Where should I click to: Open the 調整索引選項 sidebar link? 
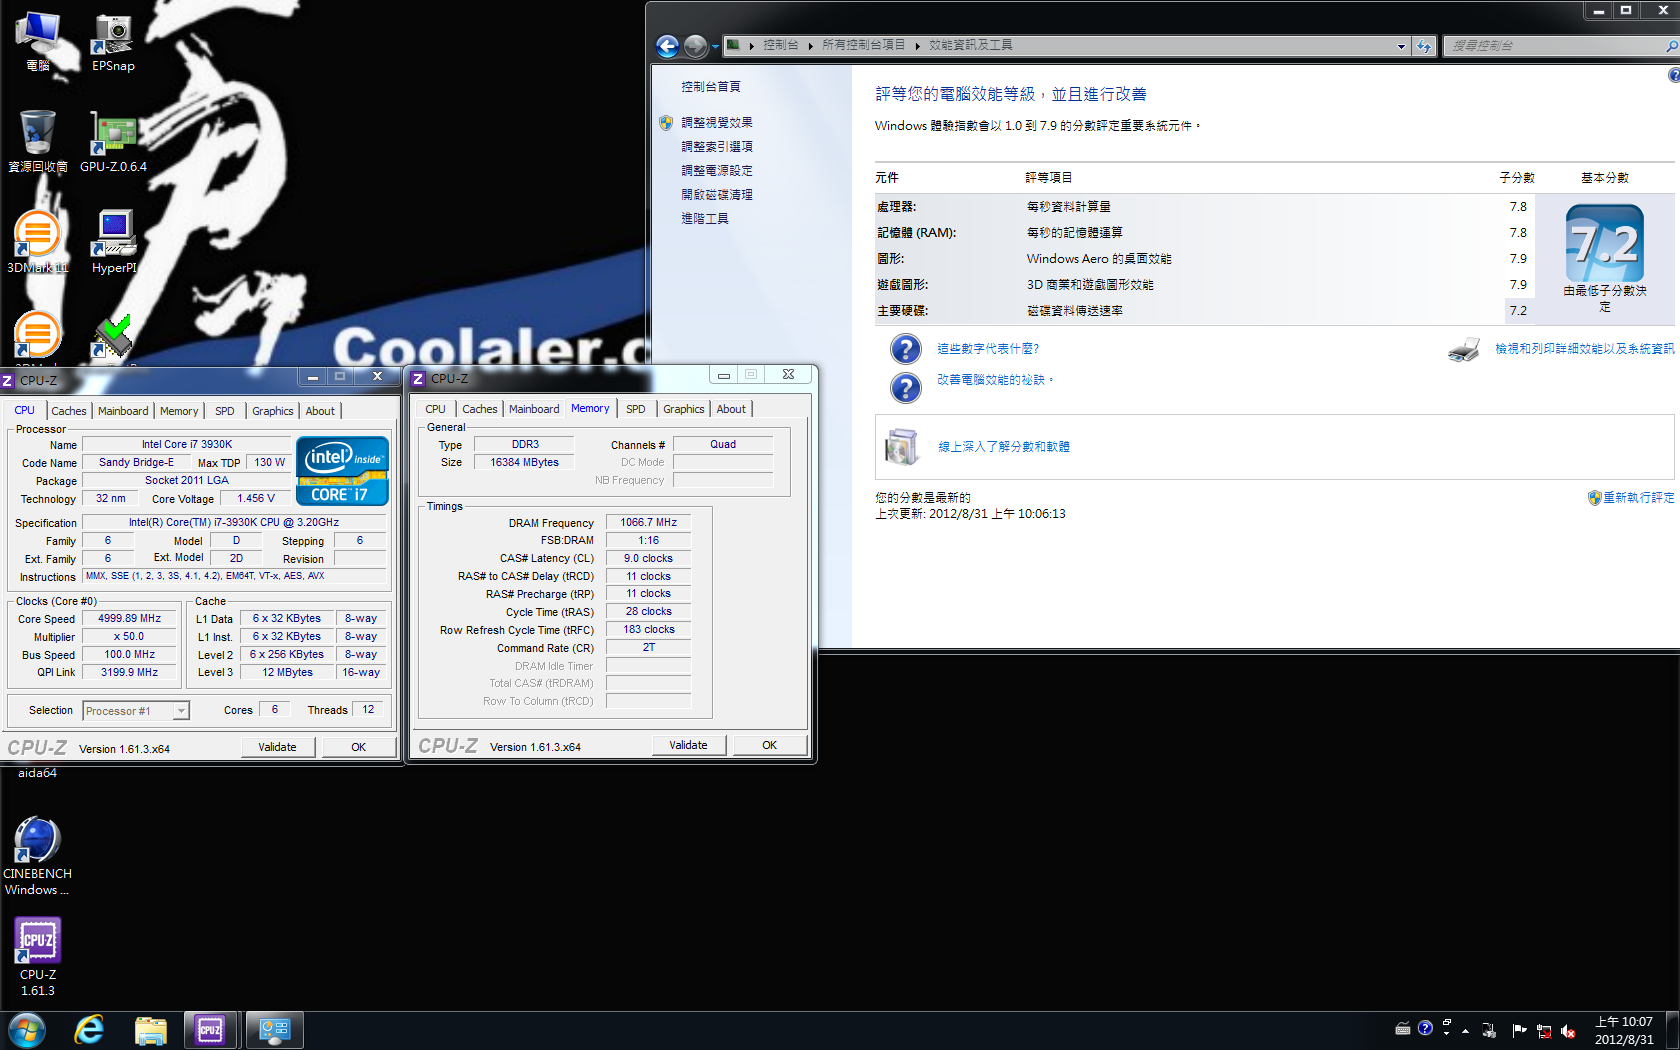(x=717, y=147)
